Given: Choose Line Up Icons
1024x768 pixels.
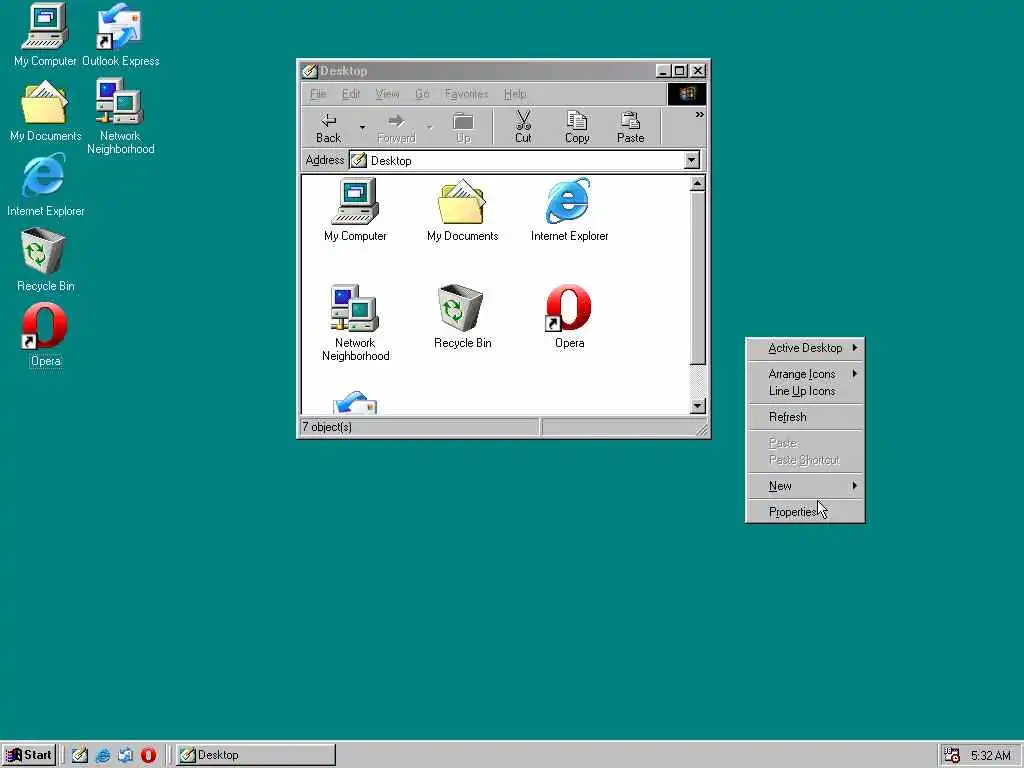Looking at the screenshot, I should (x=805, y=391).
